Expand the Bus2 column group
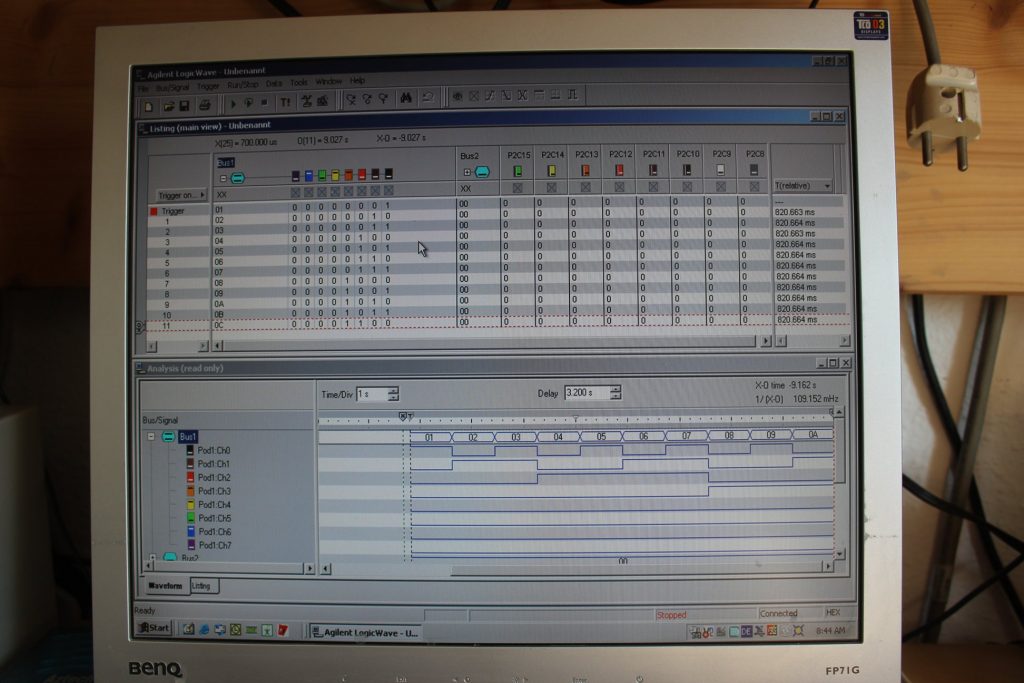 (466, 172)
